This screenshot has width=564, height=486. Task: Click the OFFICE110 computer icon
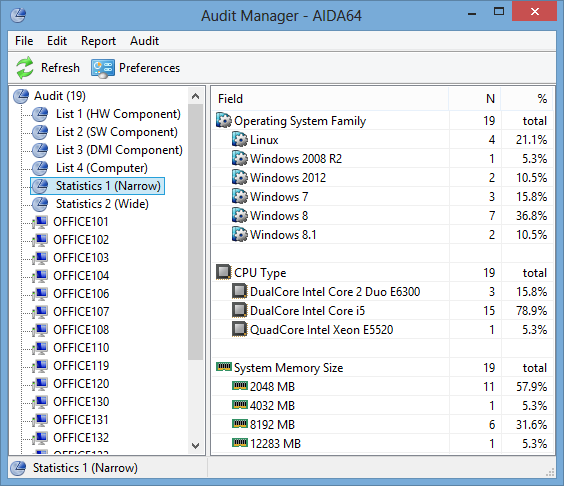[x=40, y=348]
